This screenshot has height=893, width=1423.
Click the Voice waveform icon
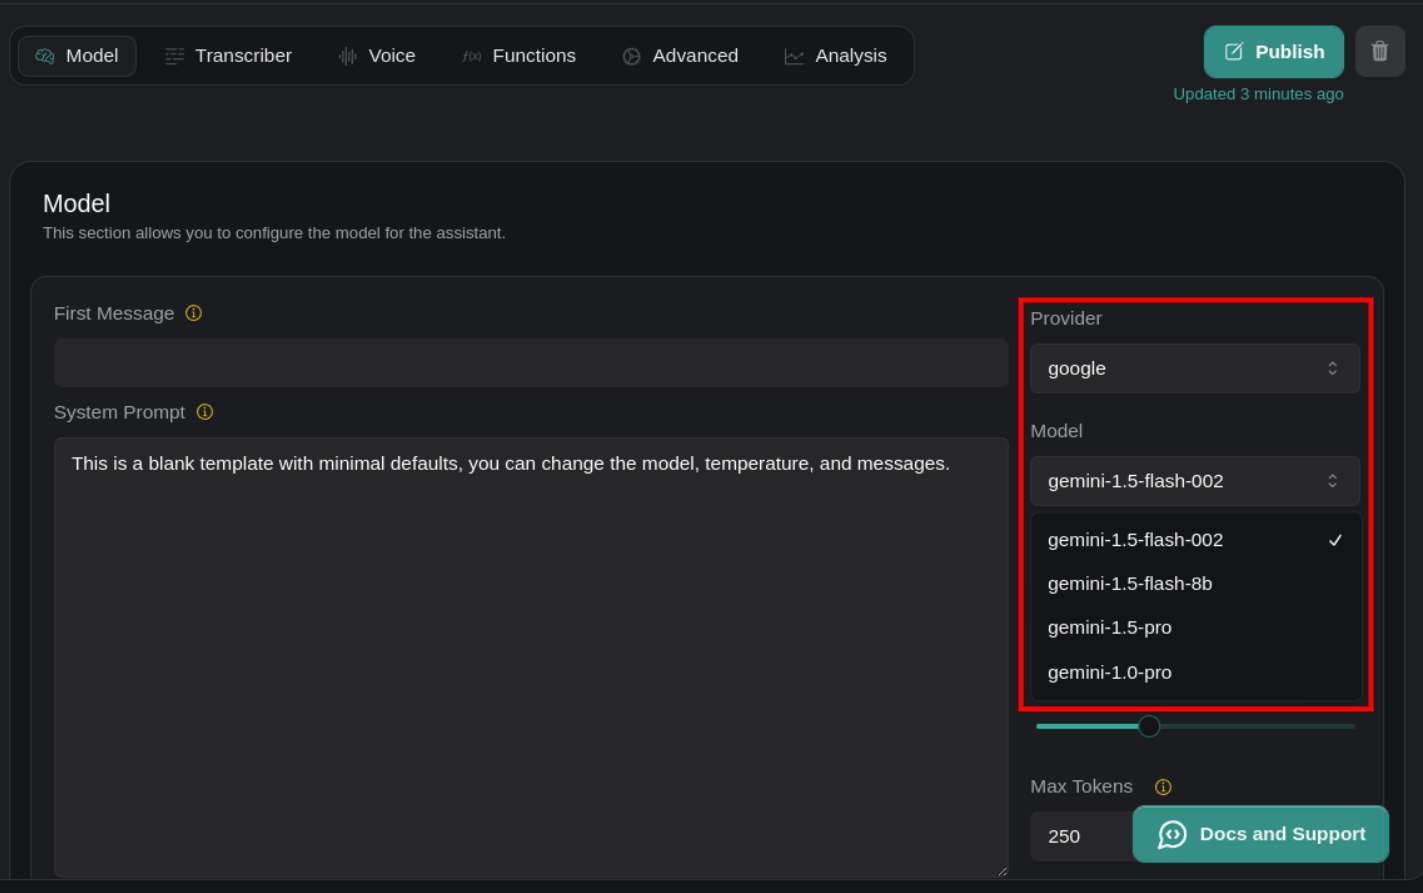click(347, 56)
